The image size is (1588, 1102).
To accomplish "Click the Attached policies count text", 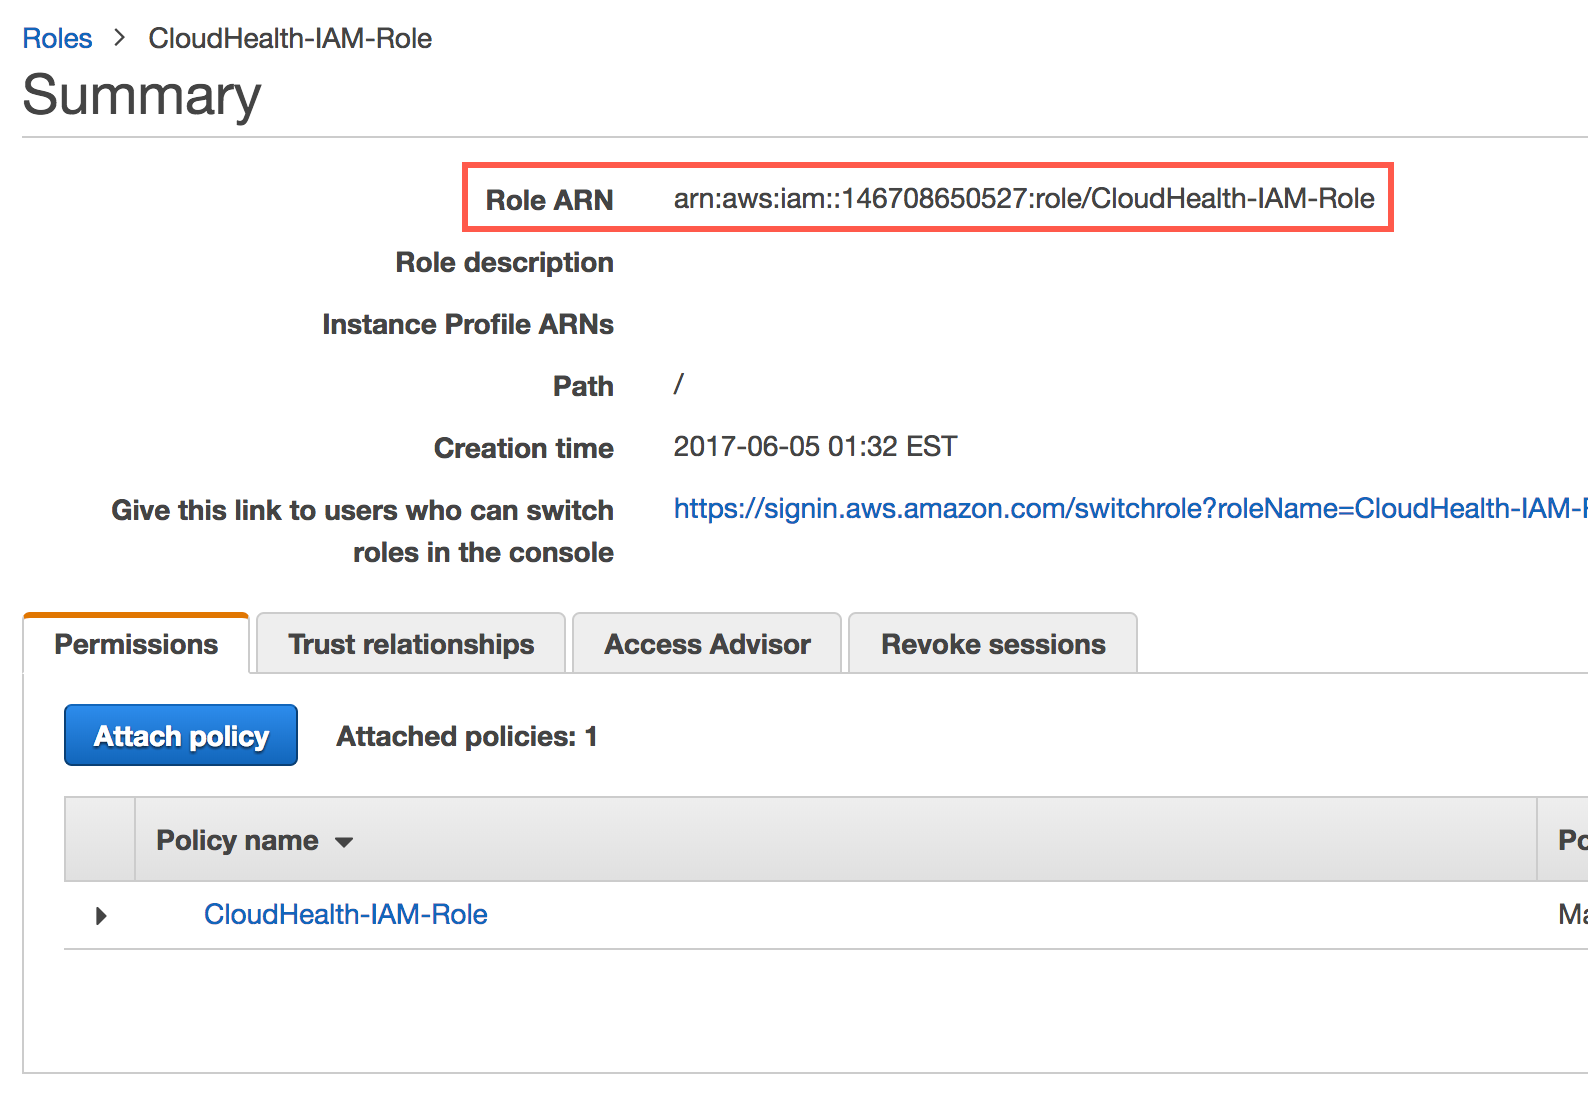I will tap(466, 736).
